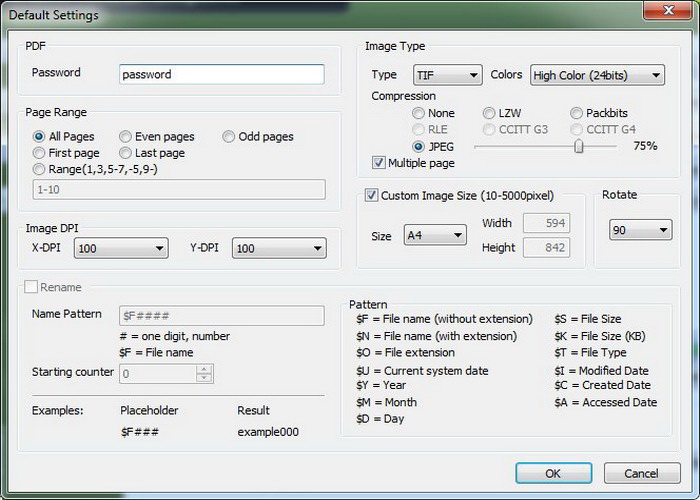Open the Colors dropdown High Color (24bits)
This screenshot has width=700, height=500.
pos(597,75)
